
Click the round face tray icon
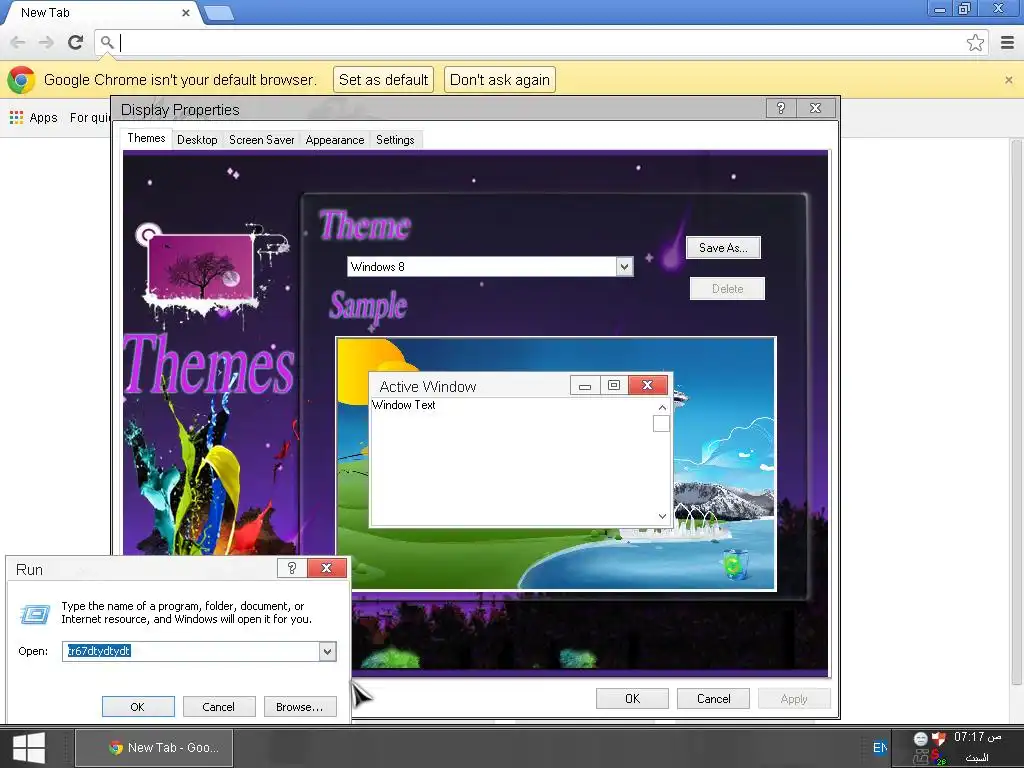921,739
